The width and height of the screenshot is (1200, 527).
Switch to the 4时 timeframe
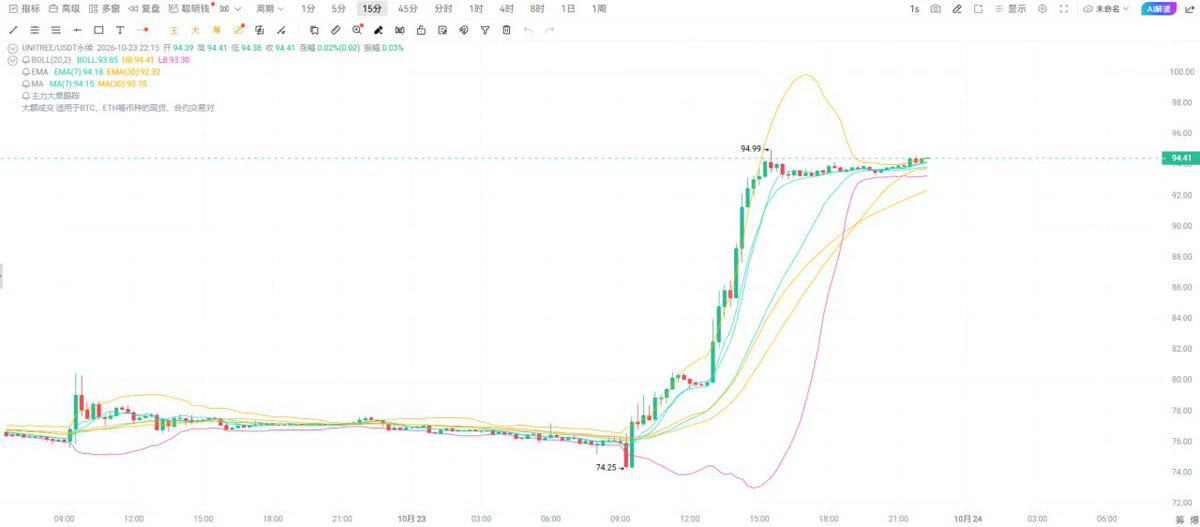pos(507,8)
